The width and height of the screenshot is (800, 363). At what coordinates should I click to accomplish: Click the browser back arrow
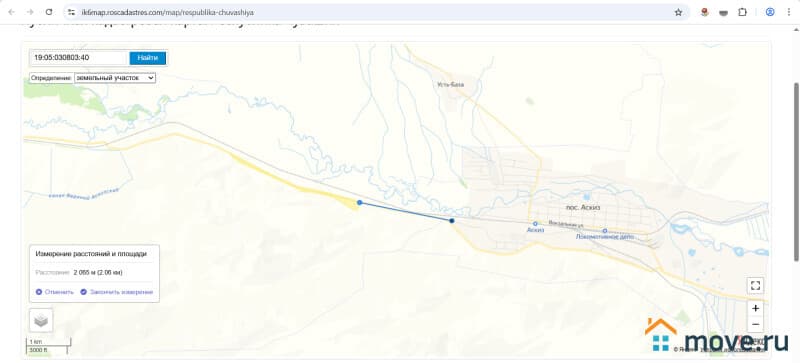11,12
